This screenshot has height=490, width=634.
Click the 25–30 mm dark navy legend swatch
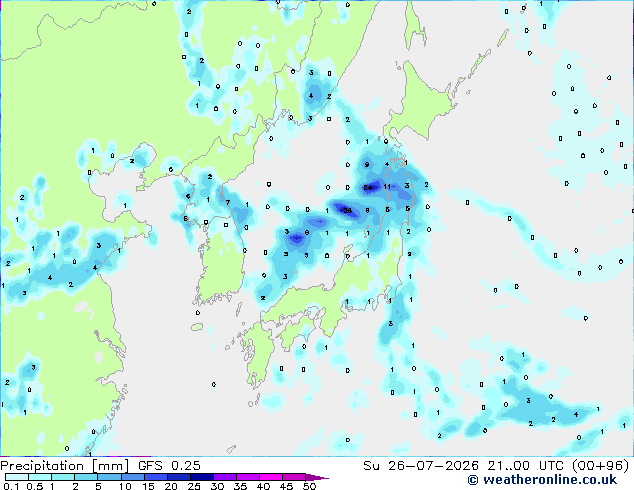coord(202,477)
